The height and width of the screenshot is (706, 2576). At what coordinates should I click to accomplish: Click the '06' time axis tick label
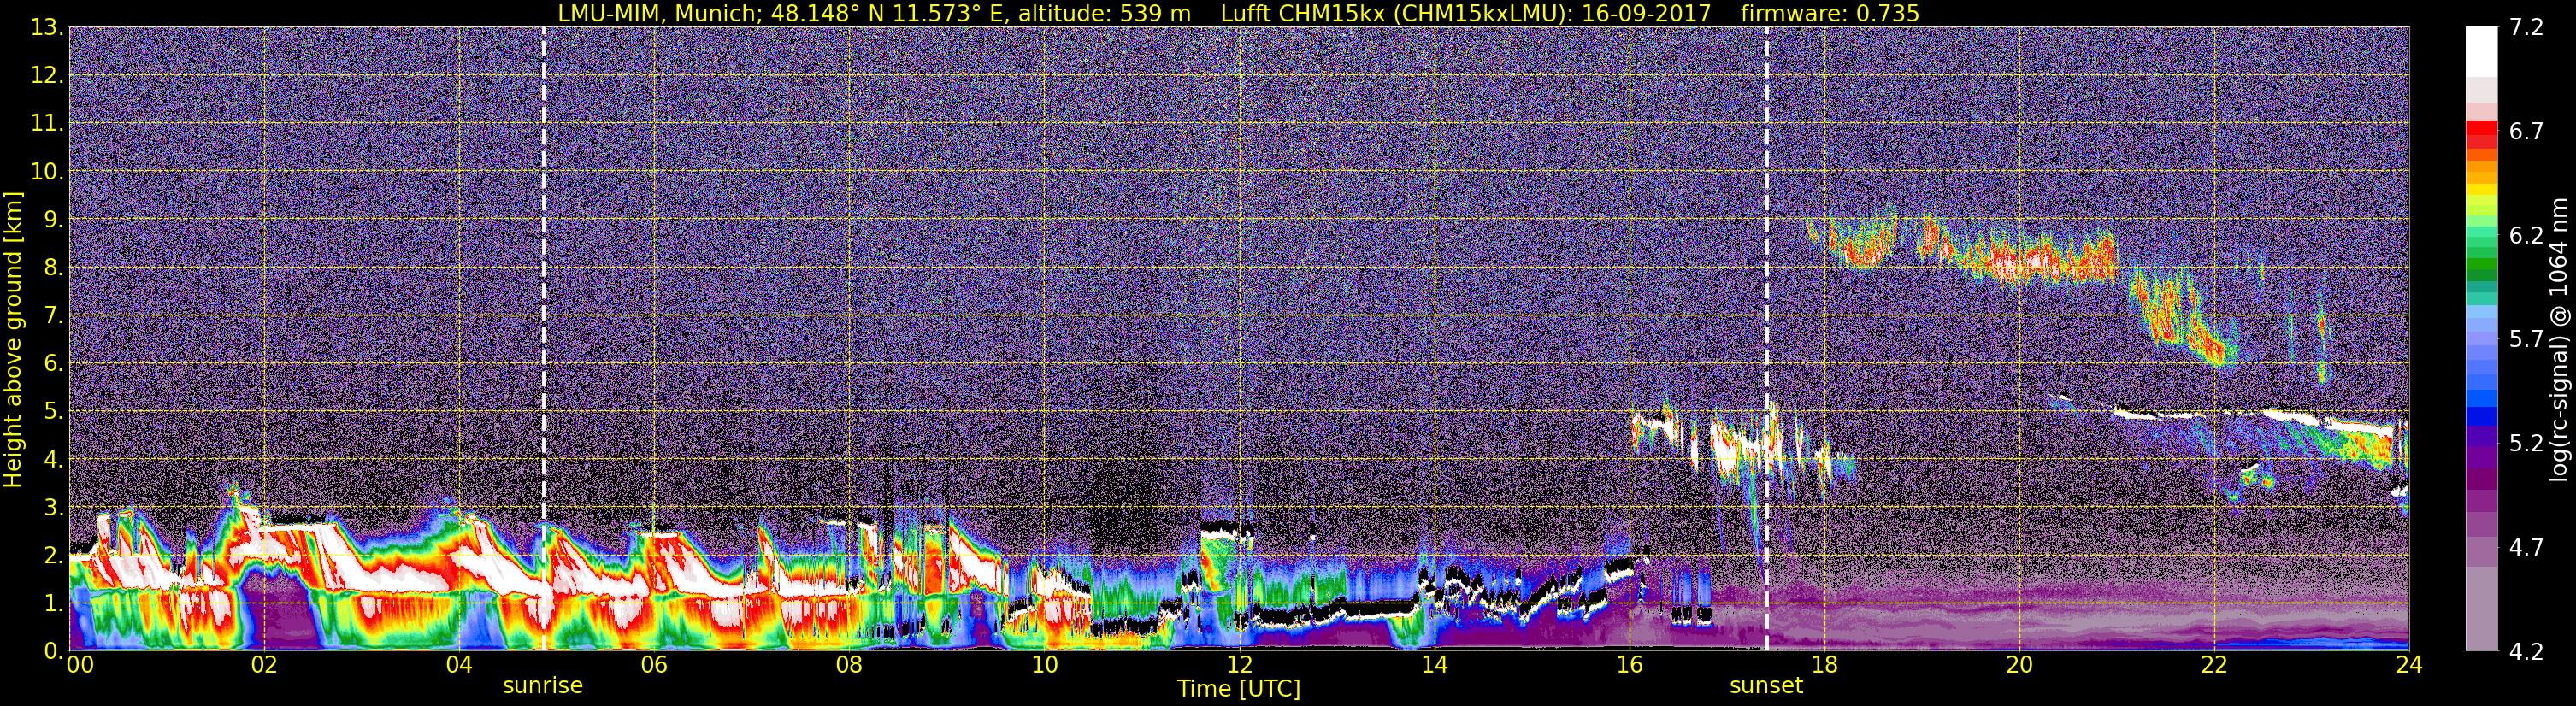654,666
